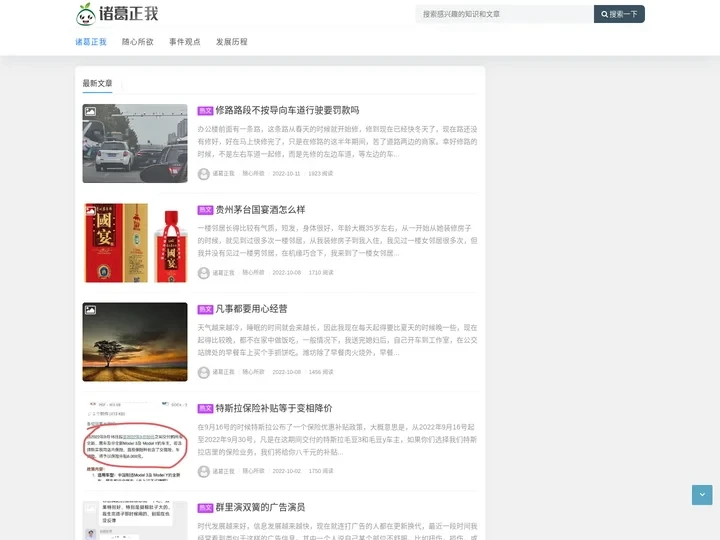Open the 贵州茅台国宴酒怎么样 article

click(260, 210)
